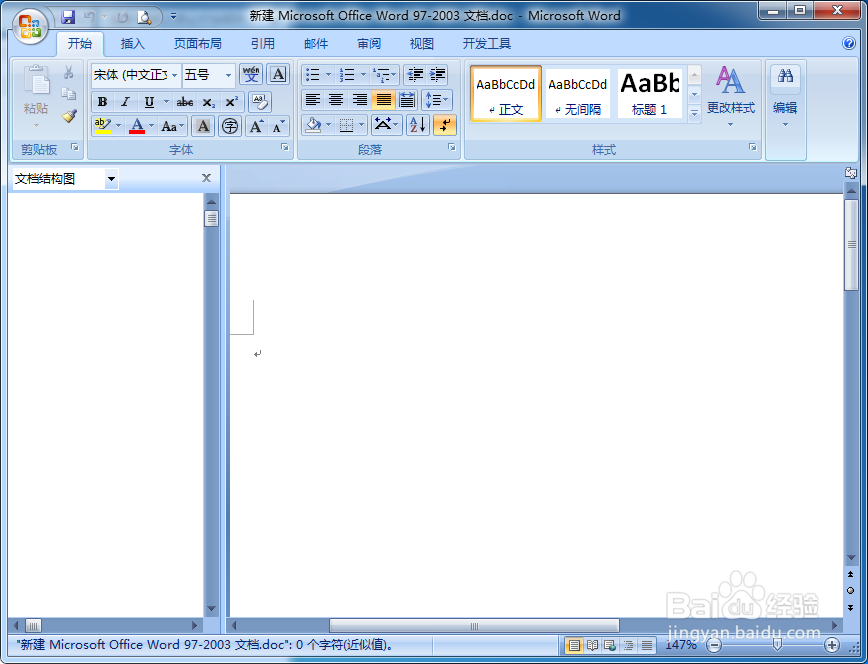
Task: Click the Paste clipboard icon
Action: coord(36,81)
